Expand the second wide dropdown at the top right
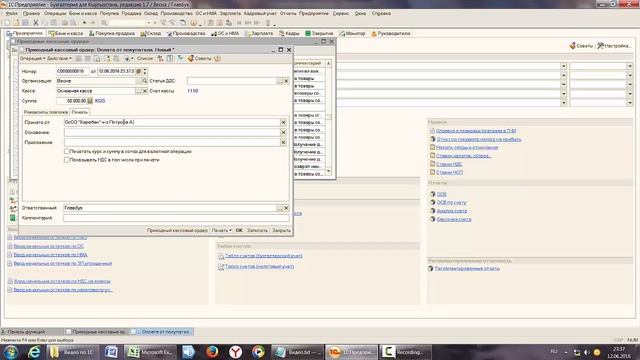640x360 pixels. point(564,75)
